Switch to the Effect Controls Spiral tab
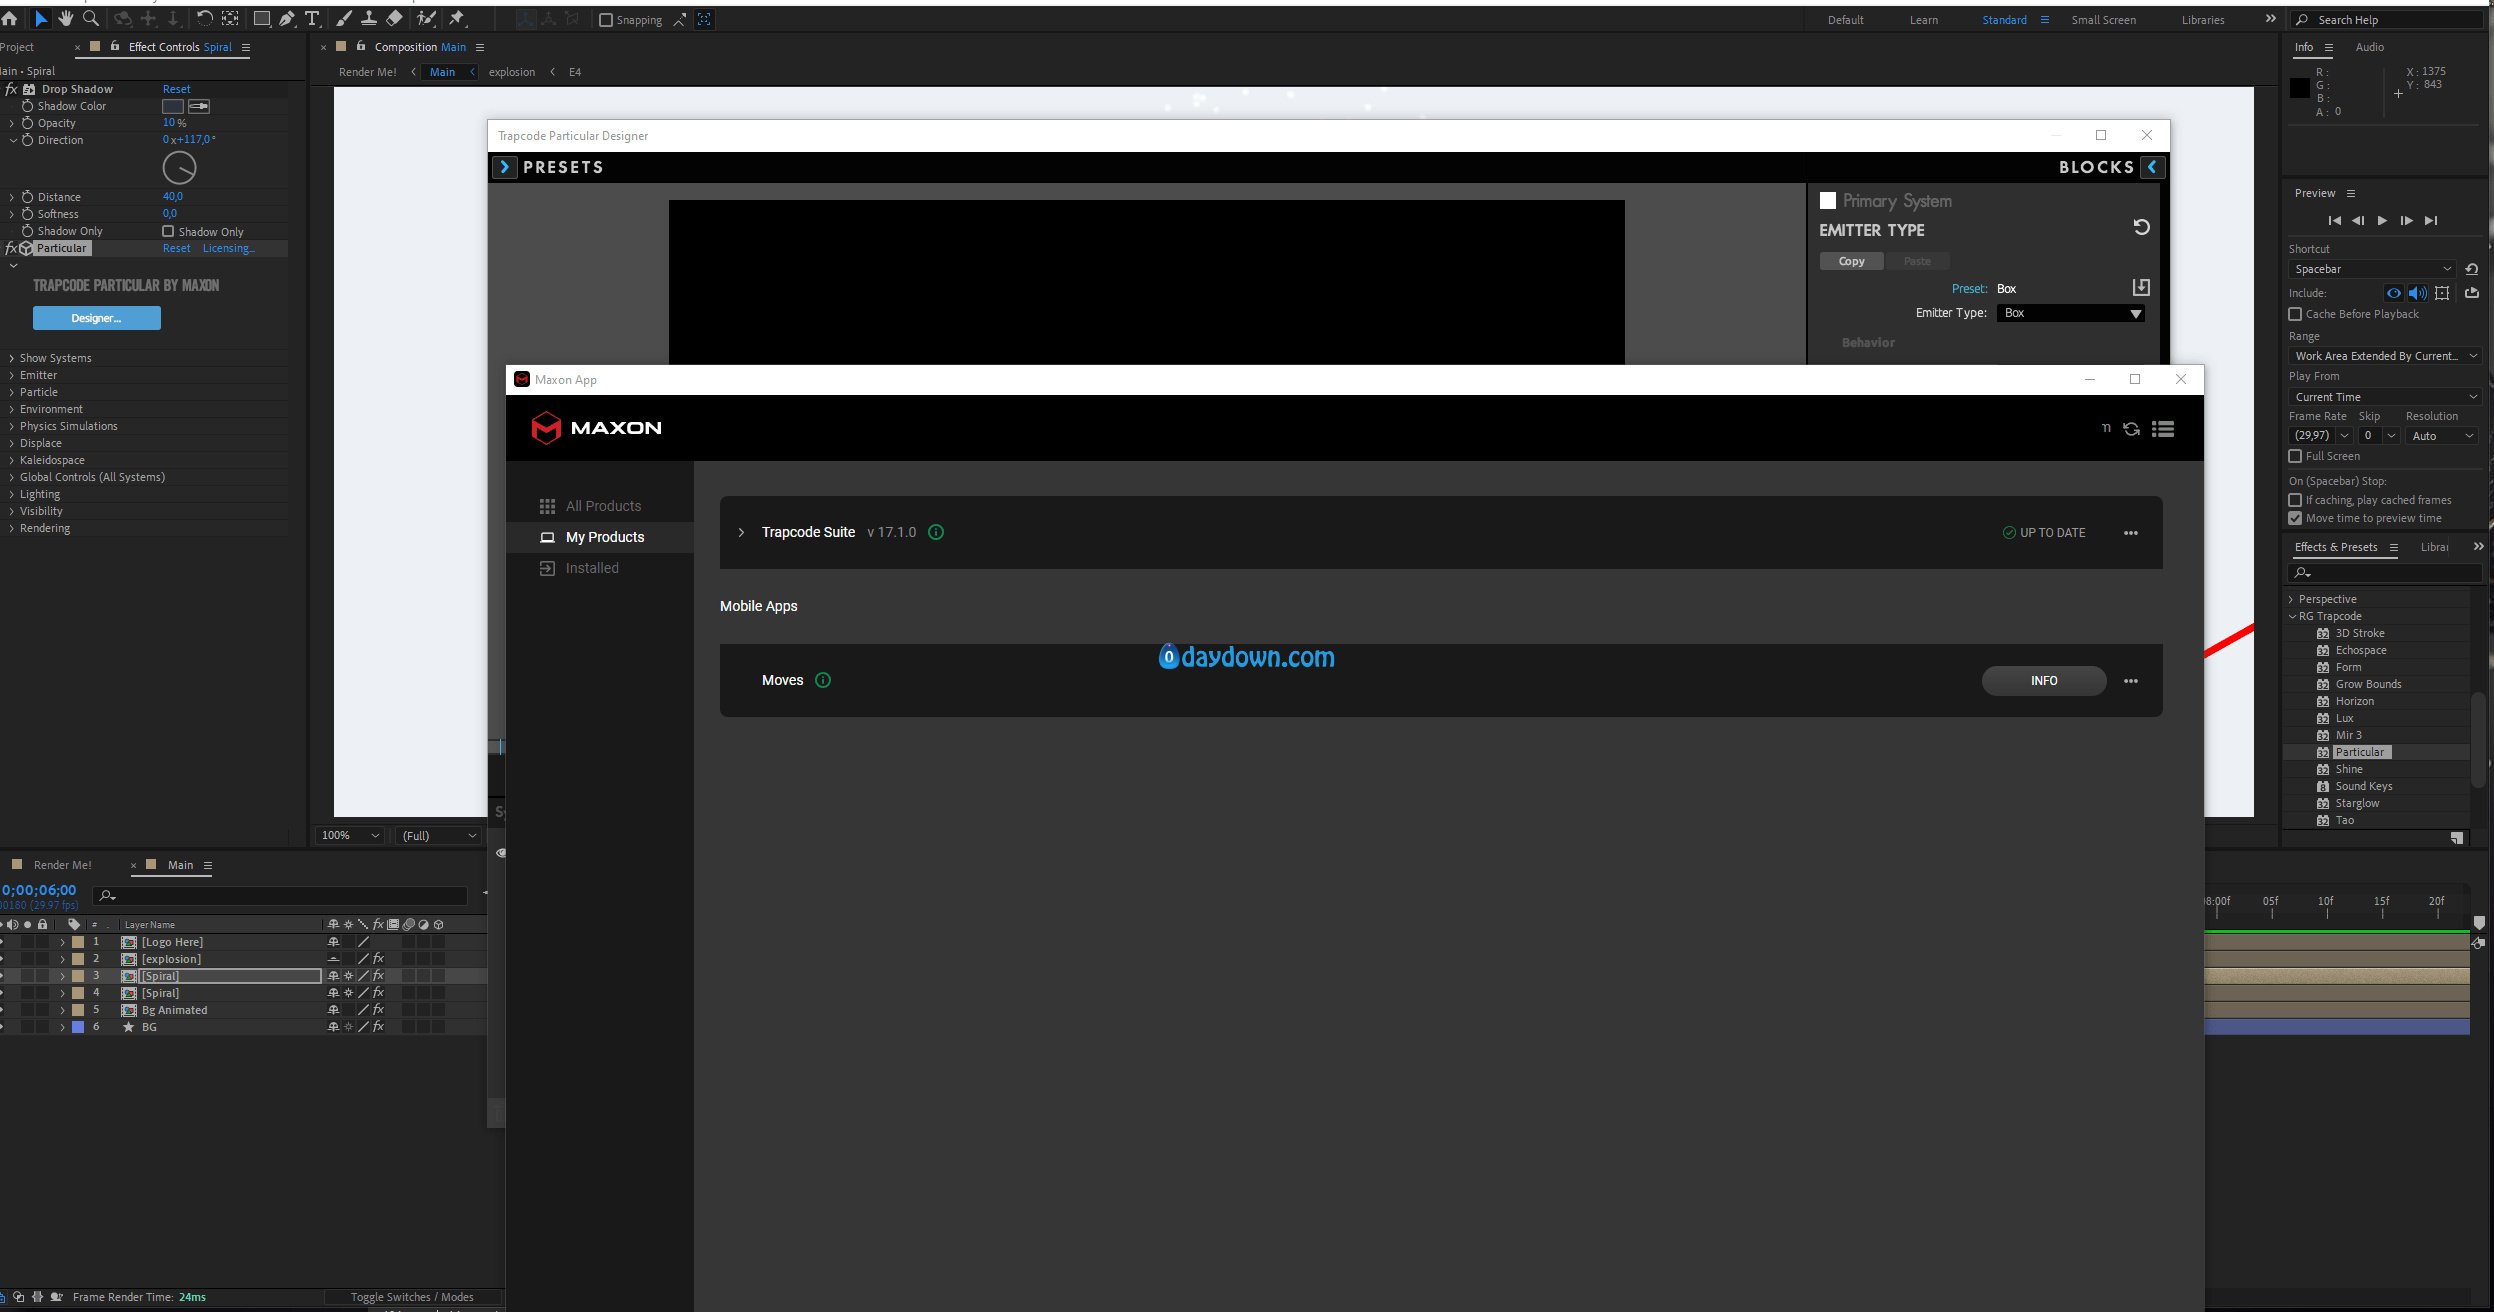Screen dimensions: 2494x1312 180,47
